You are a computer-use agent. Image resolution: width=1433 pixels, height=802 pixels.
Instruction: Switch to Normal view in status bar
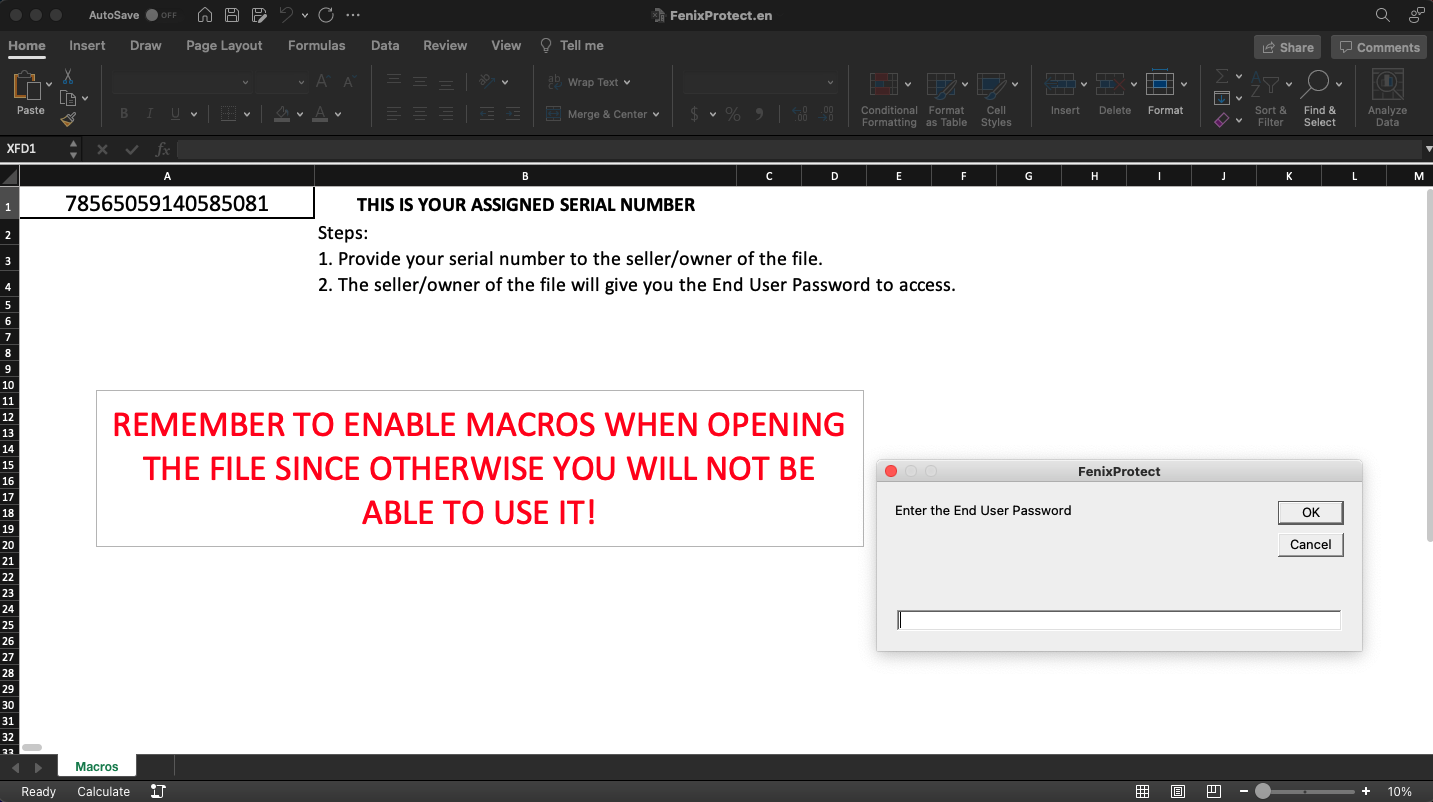coord(1143,792)
